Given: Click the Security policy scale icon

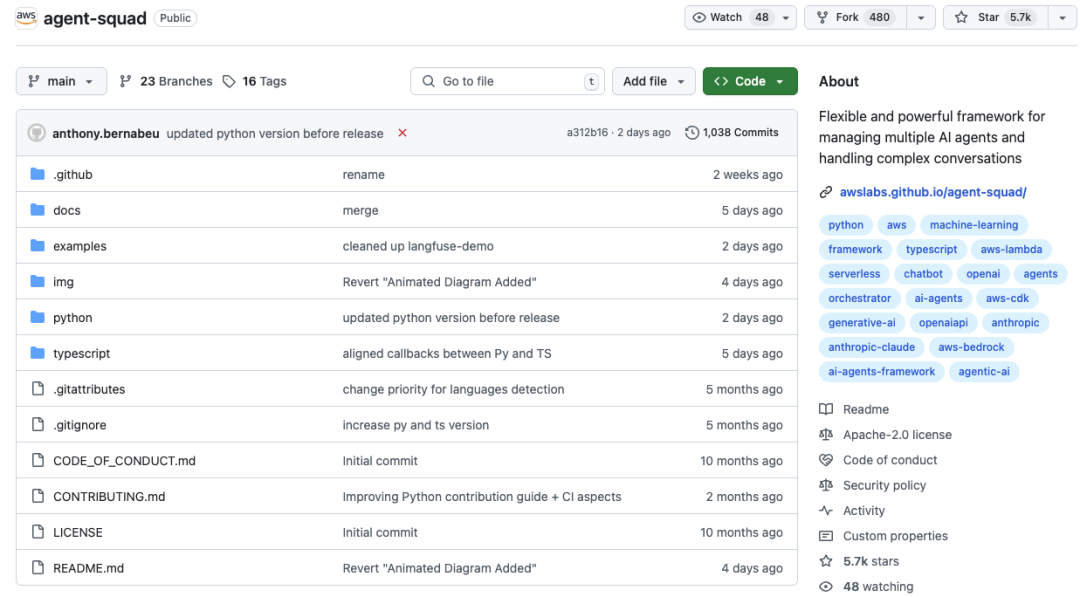Looking at the screenshot, I should 826,485.
